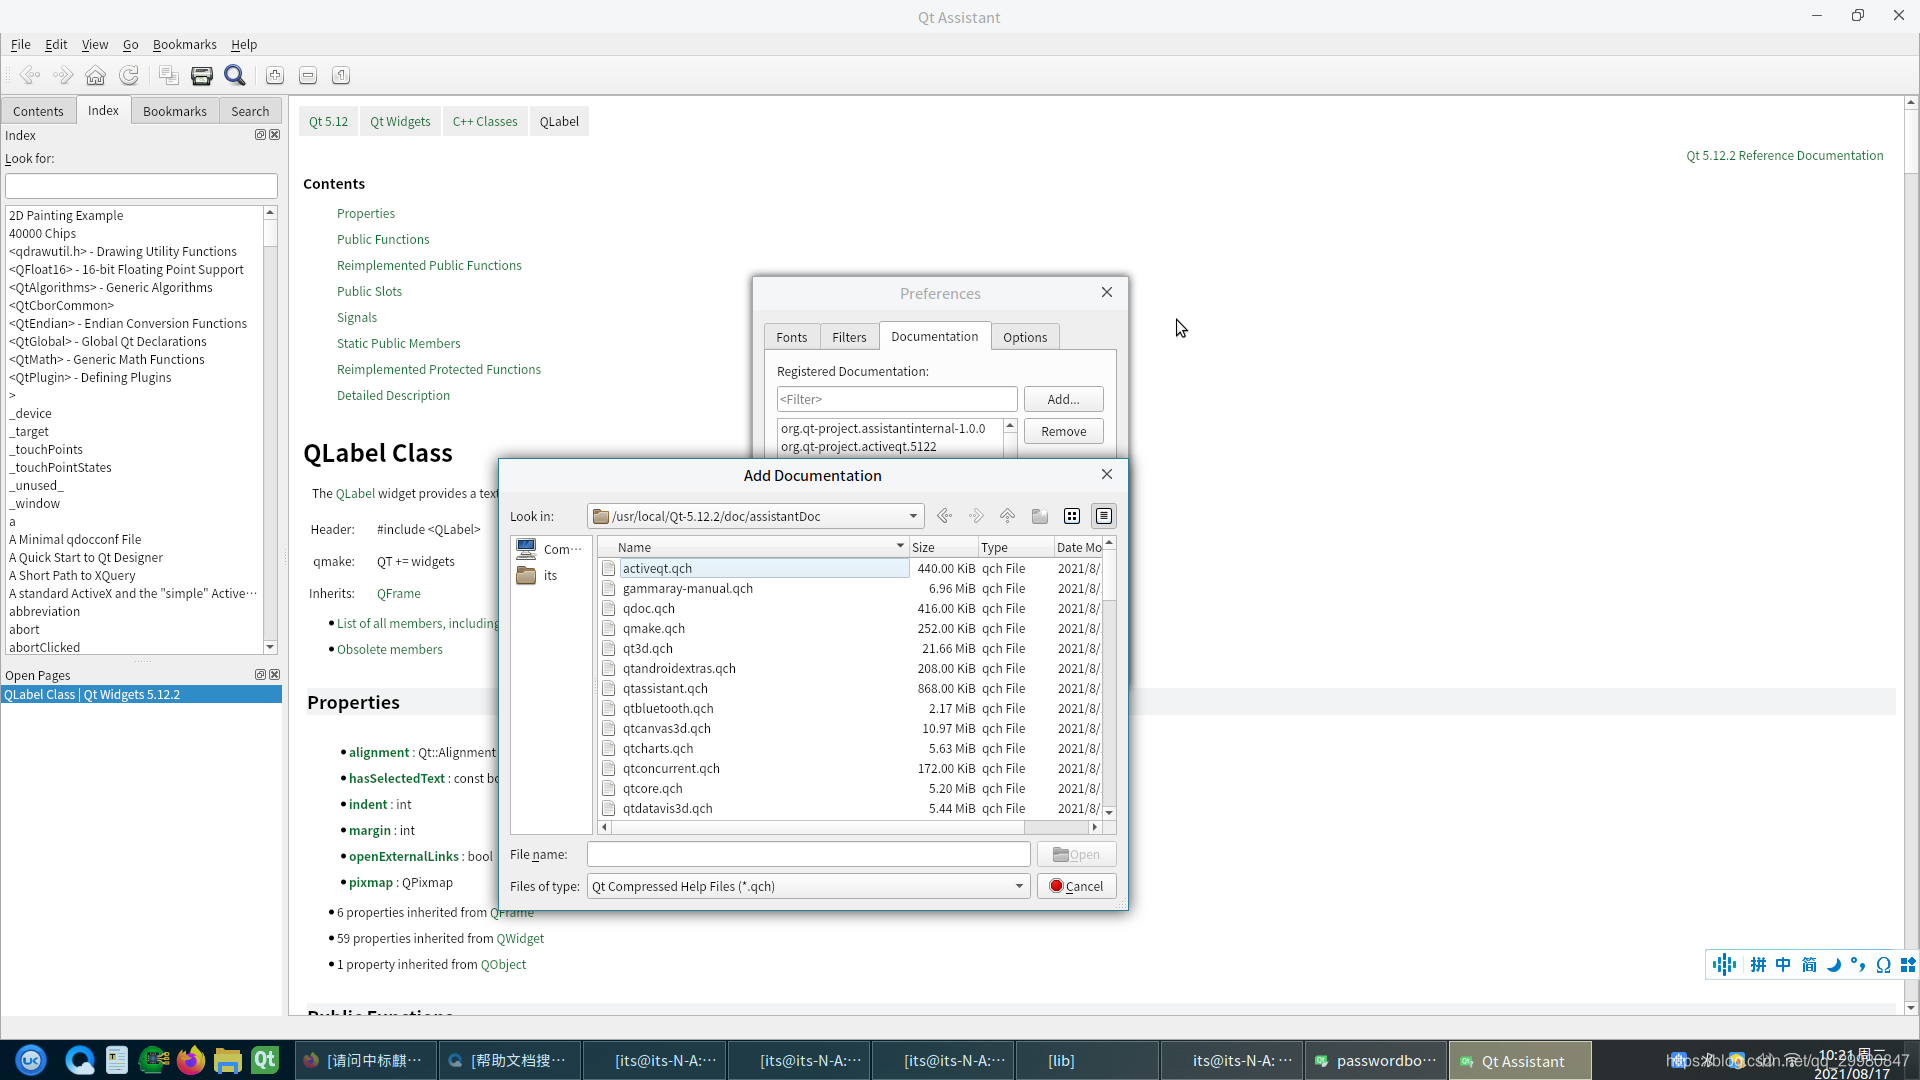The image size is (1920, 1080).
Task: Switch to the Options tab in Preferences
Action: tap(1025, 336)
